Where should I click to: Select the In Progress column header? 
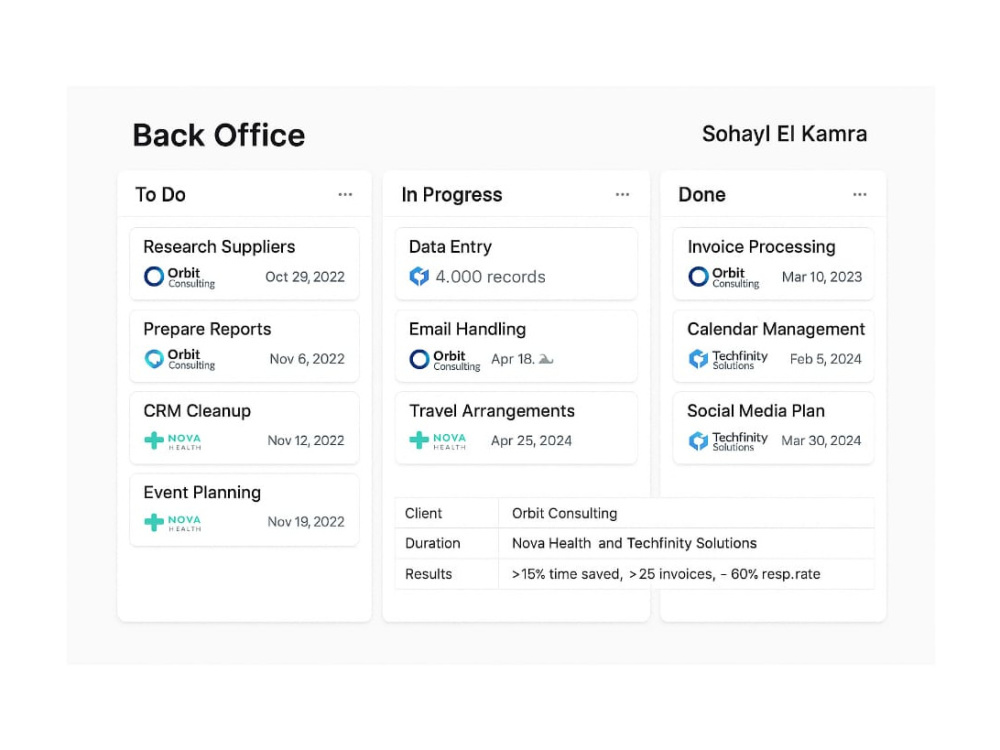[x=452, y=195]
